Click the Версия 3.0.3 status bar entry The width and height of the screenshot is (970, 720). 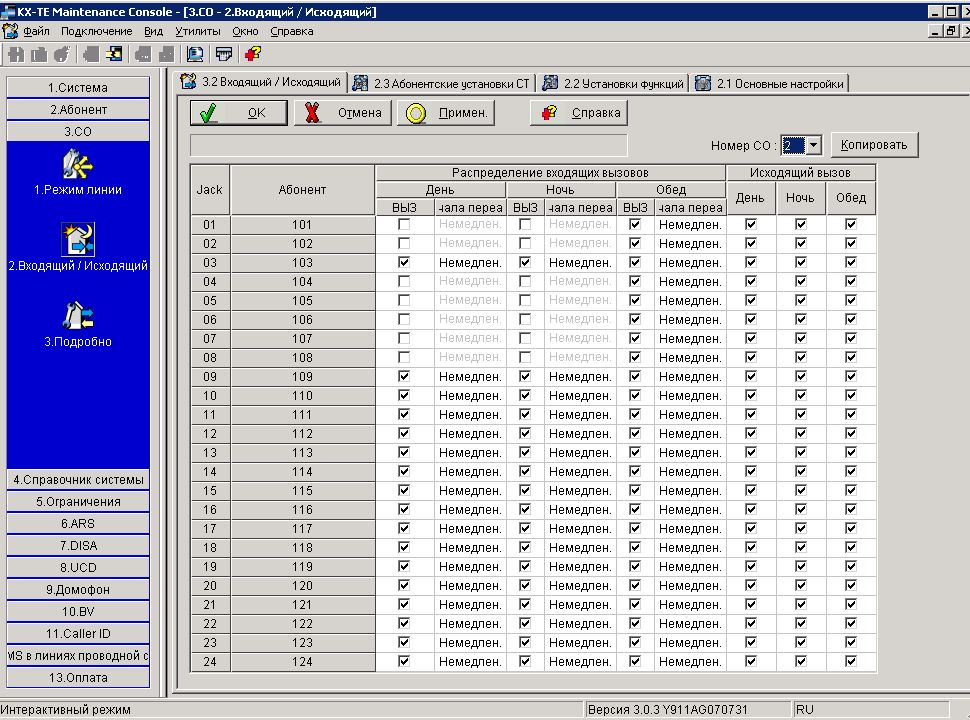click(x=687, y=709)
